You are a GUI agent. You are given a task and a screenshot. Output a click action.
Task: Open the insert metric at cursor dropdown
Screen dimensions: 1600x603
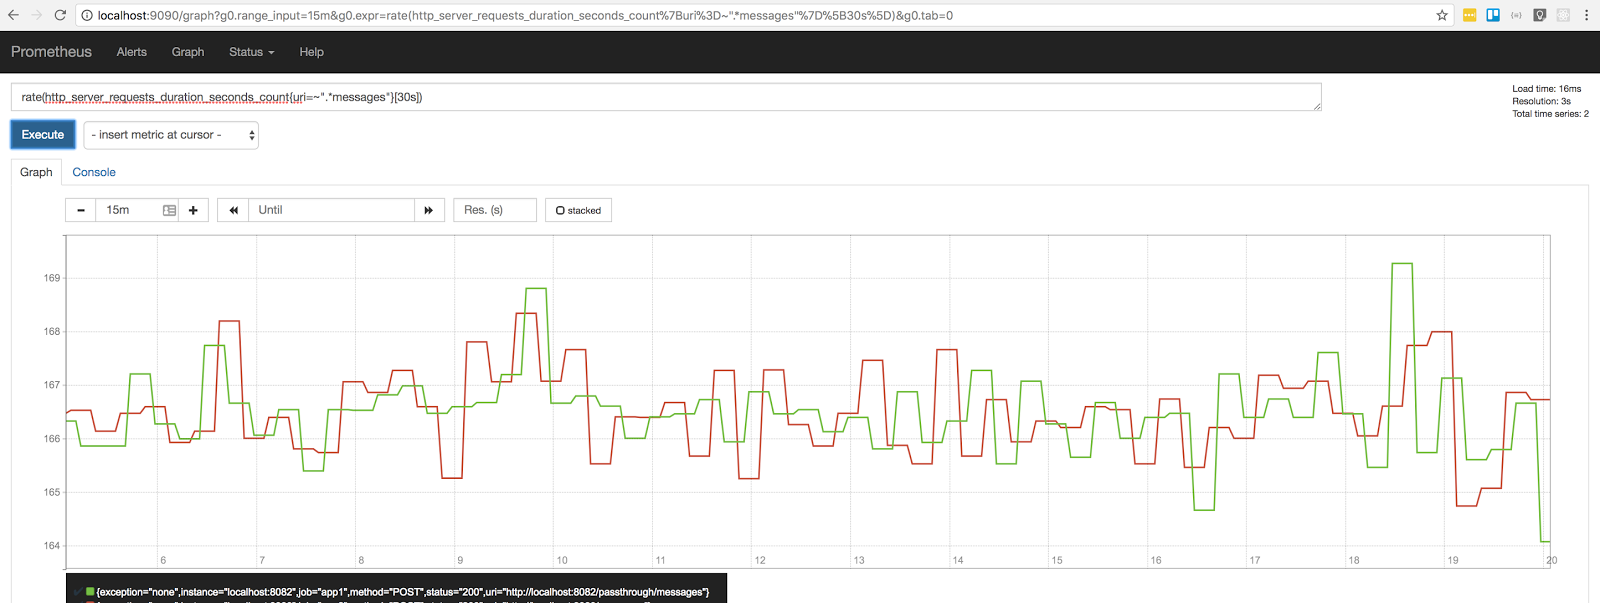[171, 135]
